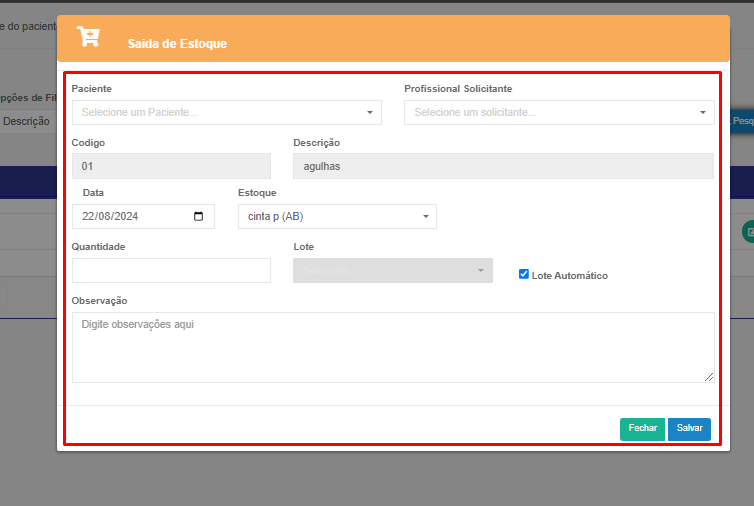Click the Fechar button
Image resolution: width=754 pixels, height=506 pixels.
tap(642, 428)
